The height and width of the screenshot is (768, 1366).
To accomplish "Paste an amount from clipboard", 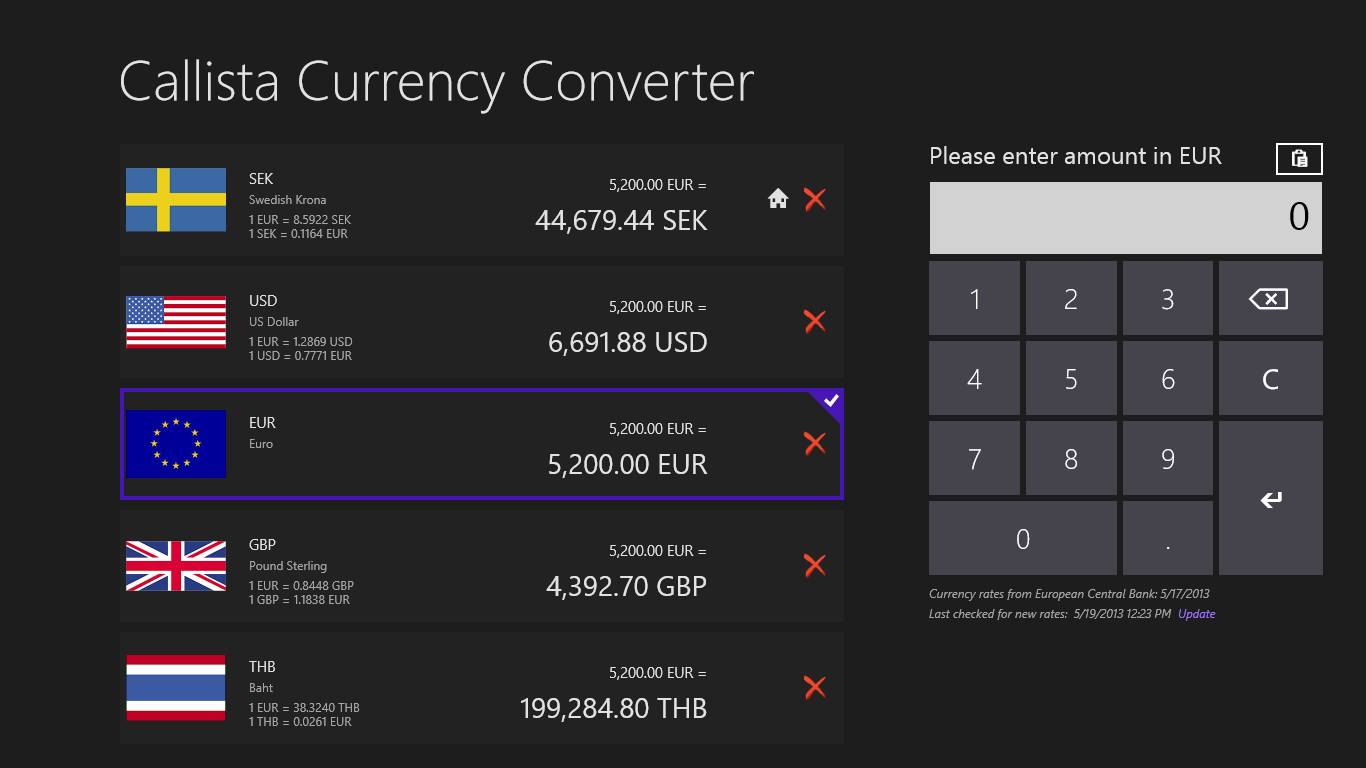I will pos(1298,158).
